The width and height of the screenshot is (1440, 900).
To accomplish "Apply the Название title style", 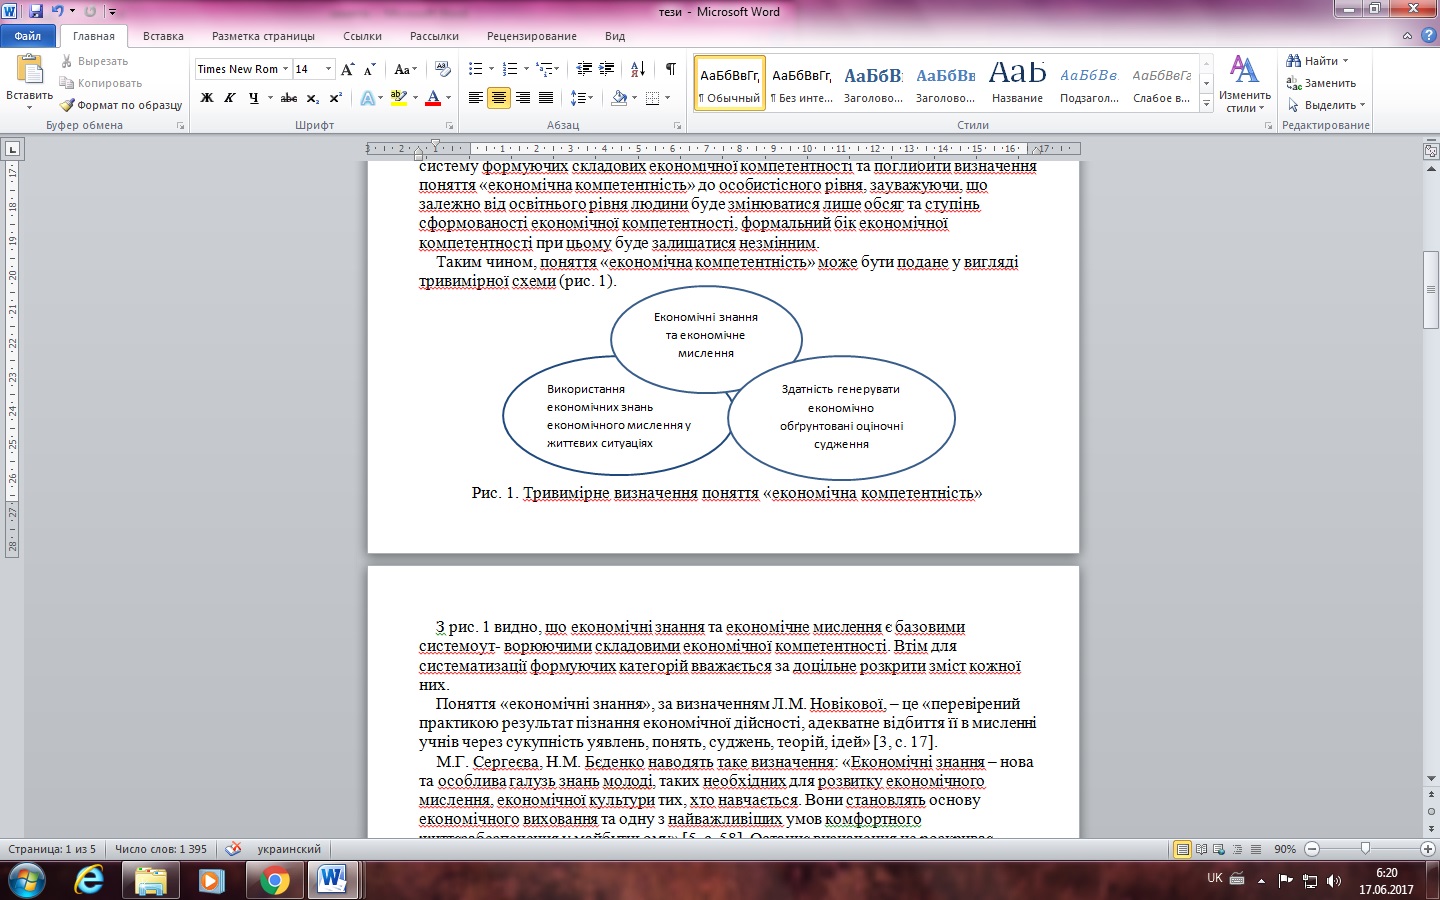I will click(x=1017, y=82).
